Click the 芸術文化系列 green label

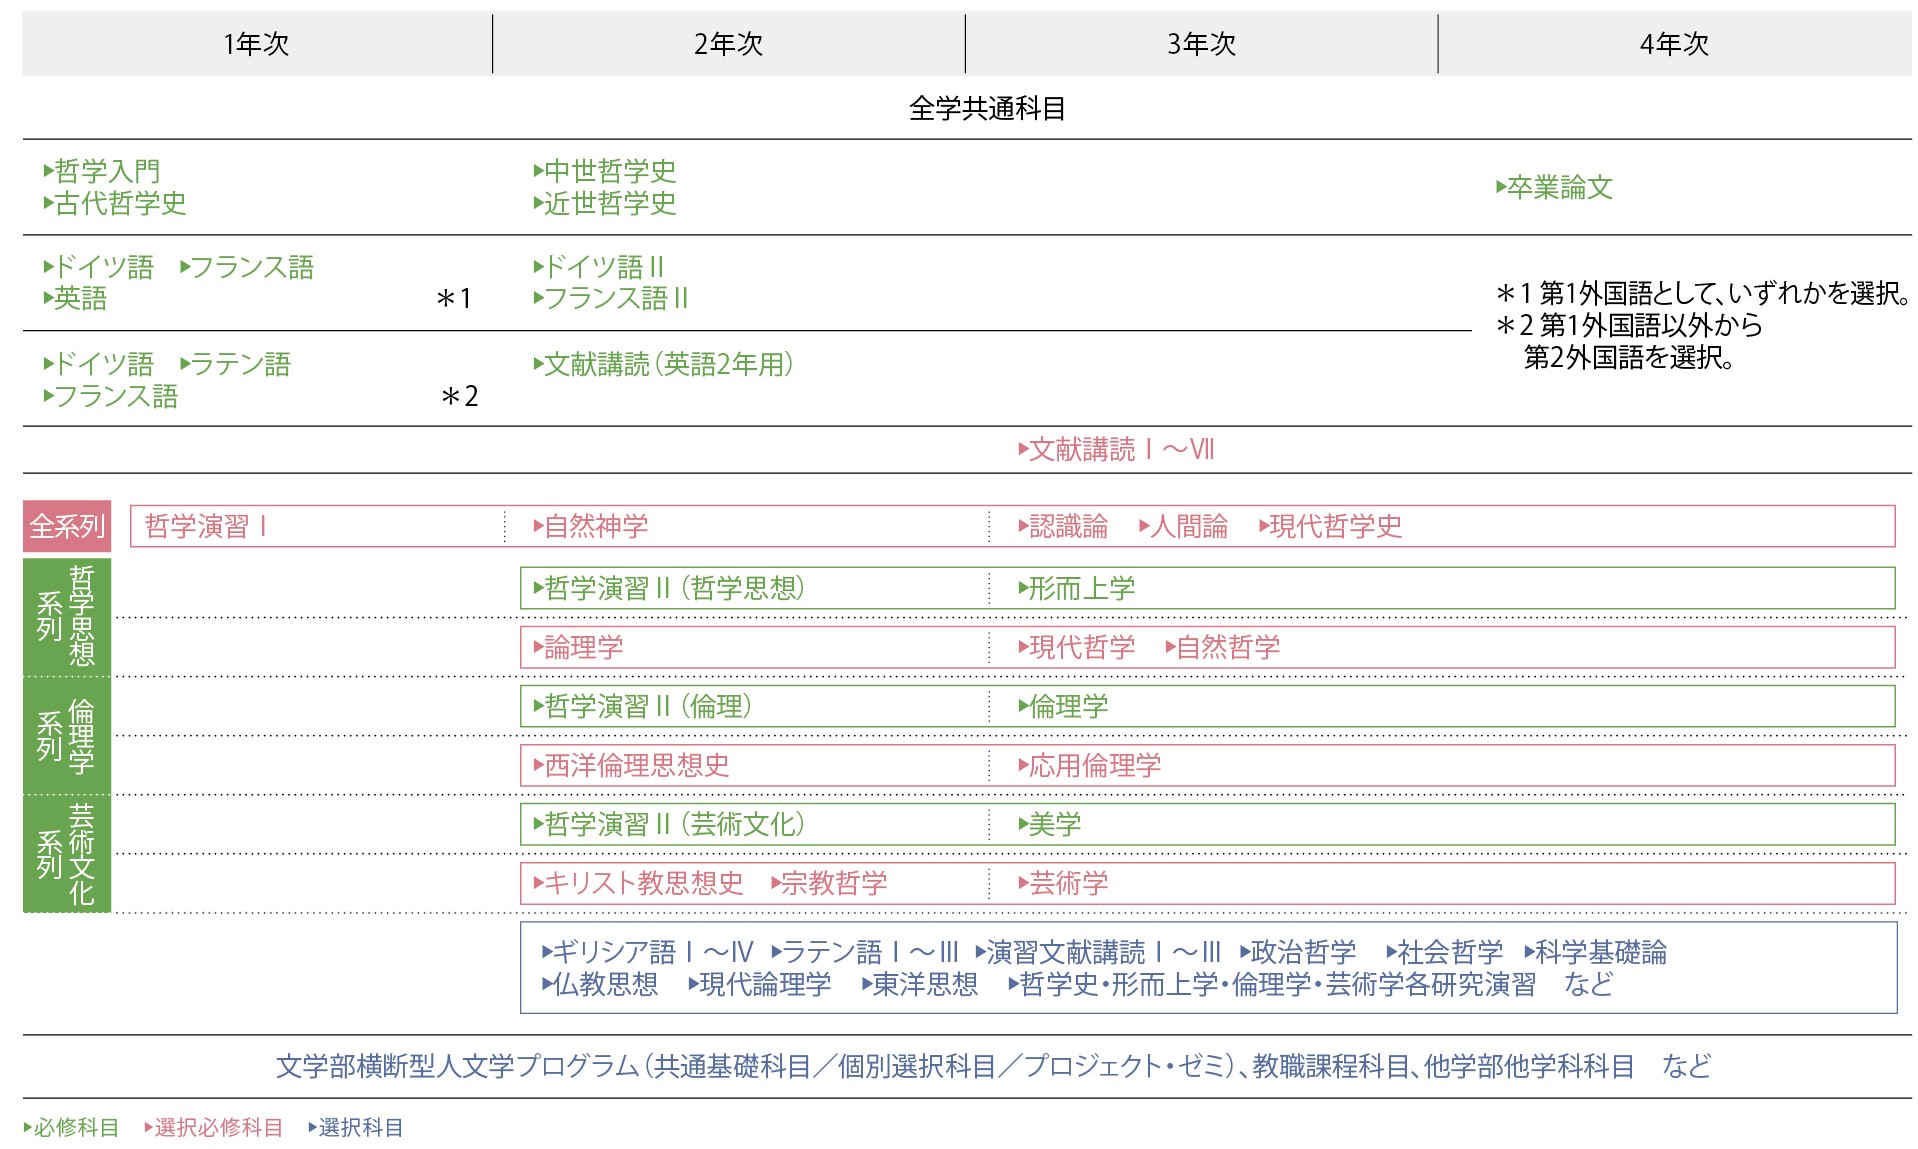(67, 854)
